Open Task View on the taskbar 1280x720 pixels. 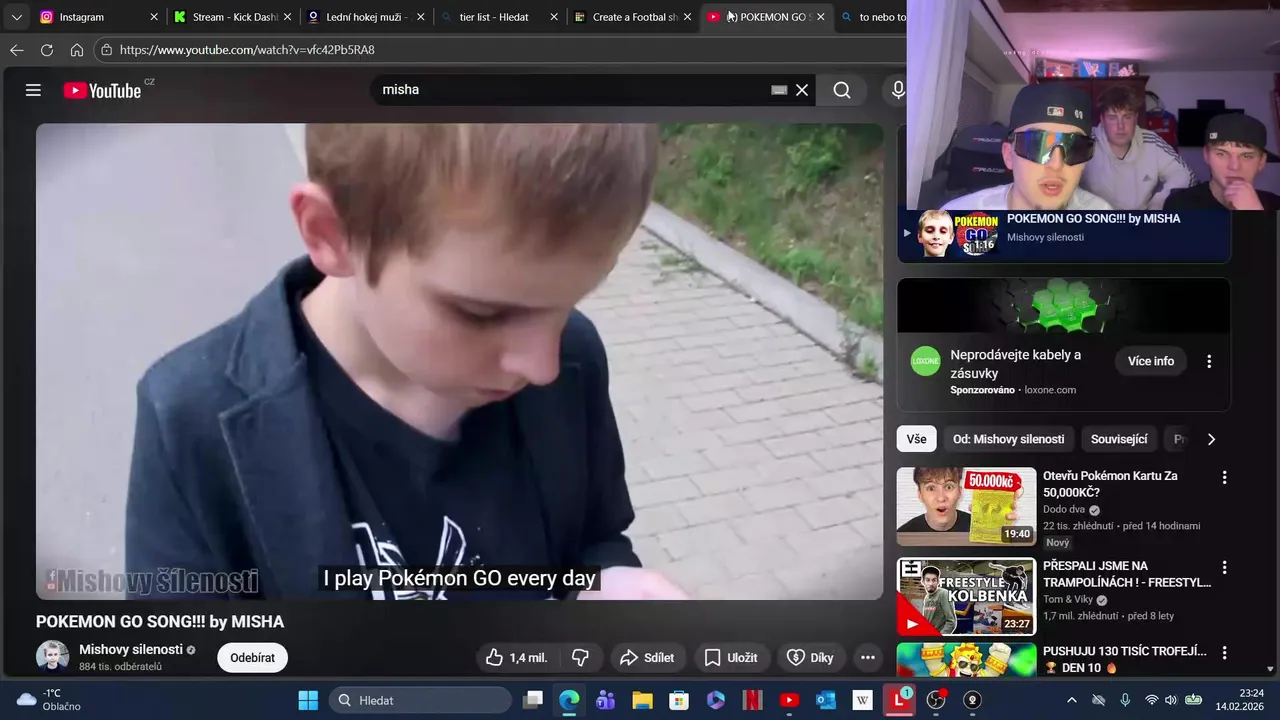533,700
